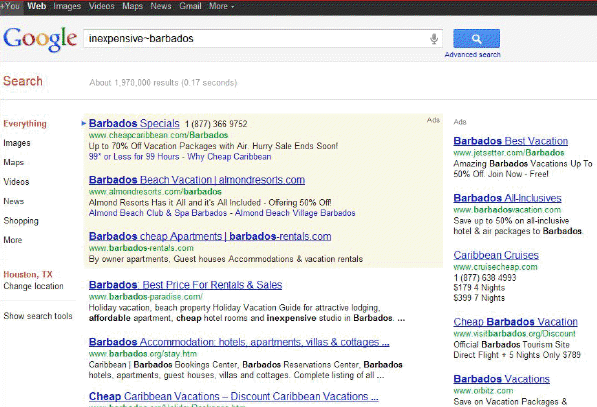Open 'Barbados: Best Price For Rentals & Sales' result

pos(185,285)
